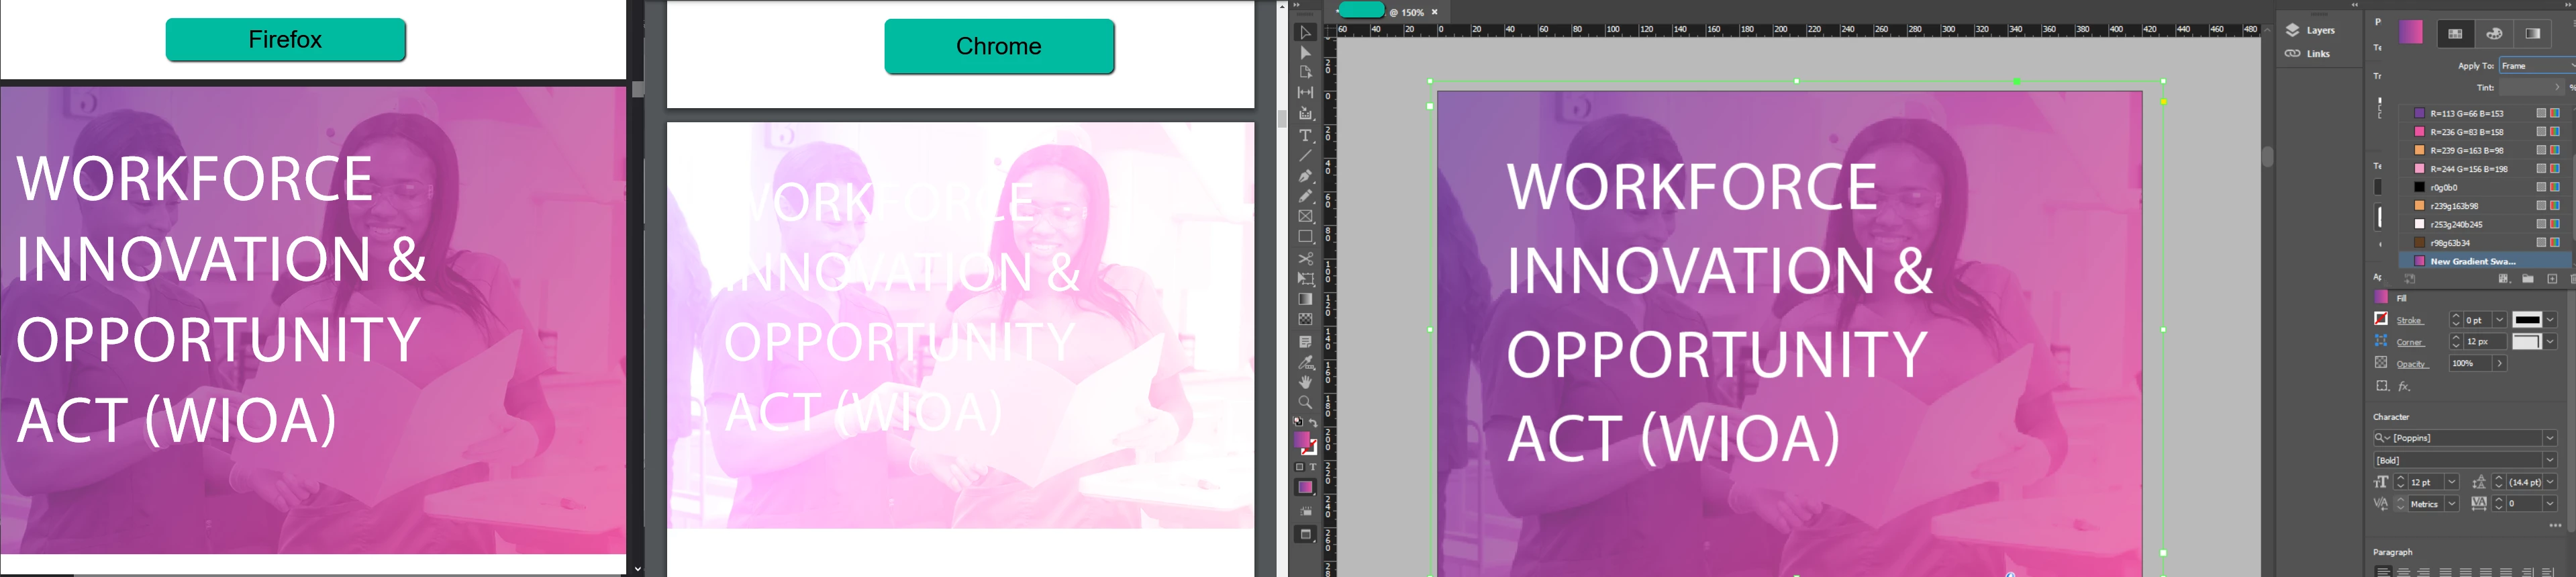Select the Line tool
Image resolution: width=2576 pixels, height=577 pixels.
click(1305, 156)
